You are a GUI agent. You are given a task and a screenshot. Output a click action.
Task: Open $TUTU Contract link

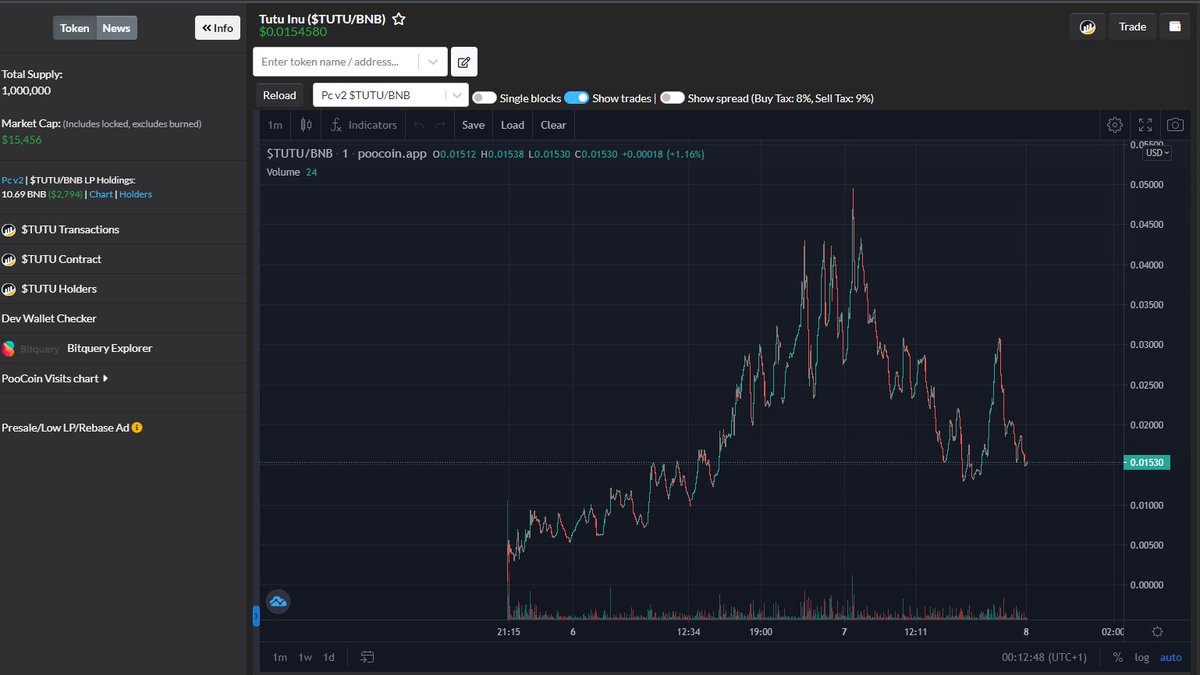pos(61,259)
